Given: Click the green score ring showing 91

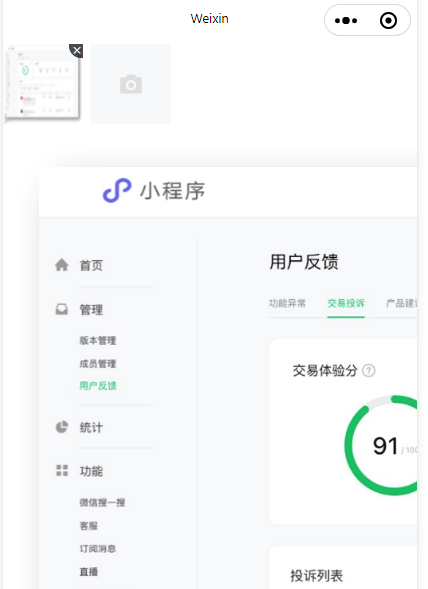Looking at the screenshot, I should point(381,445).
